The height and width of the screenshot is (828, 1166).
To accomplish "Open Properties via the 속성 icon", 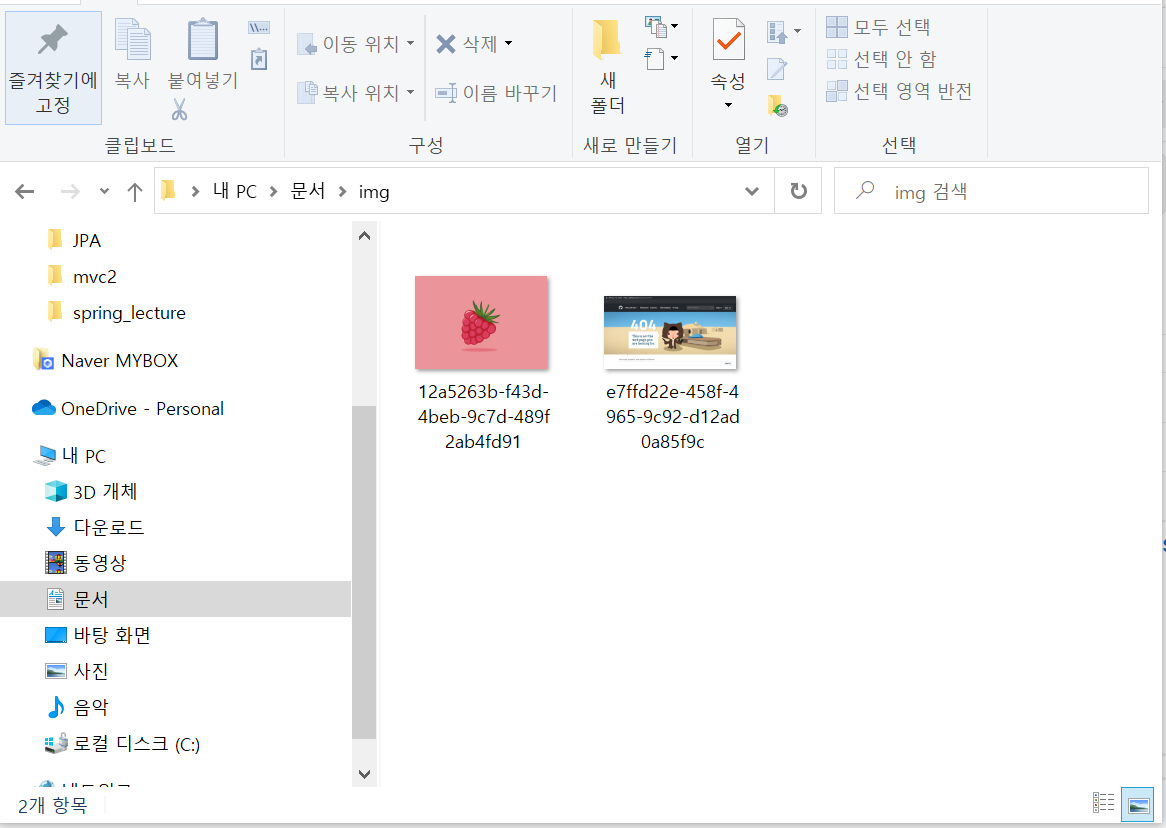I will pyautogui.click(x=727, y=50).
